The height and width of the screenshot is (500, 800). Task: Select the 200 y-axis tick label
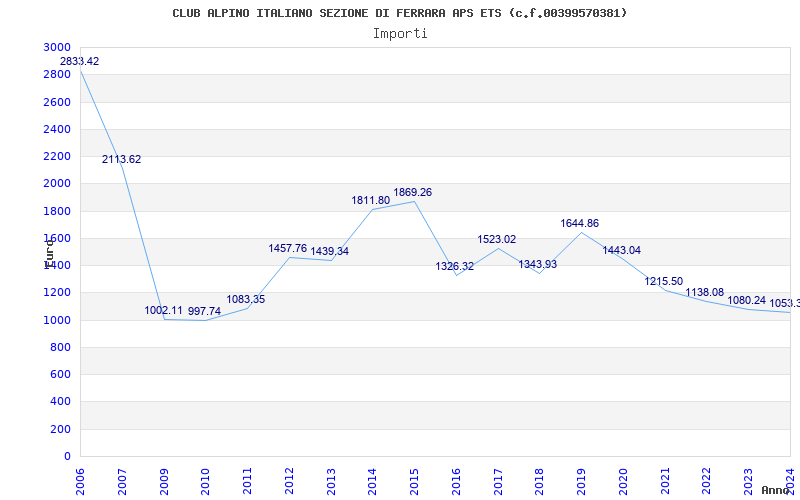coord(60,429)
